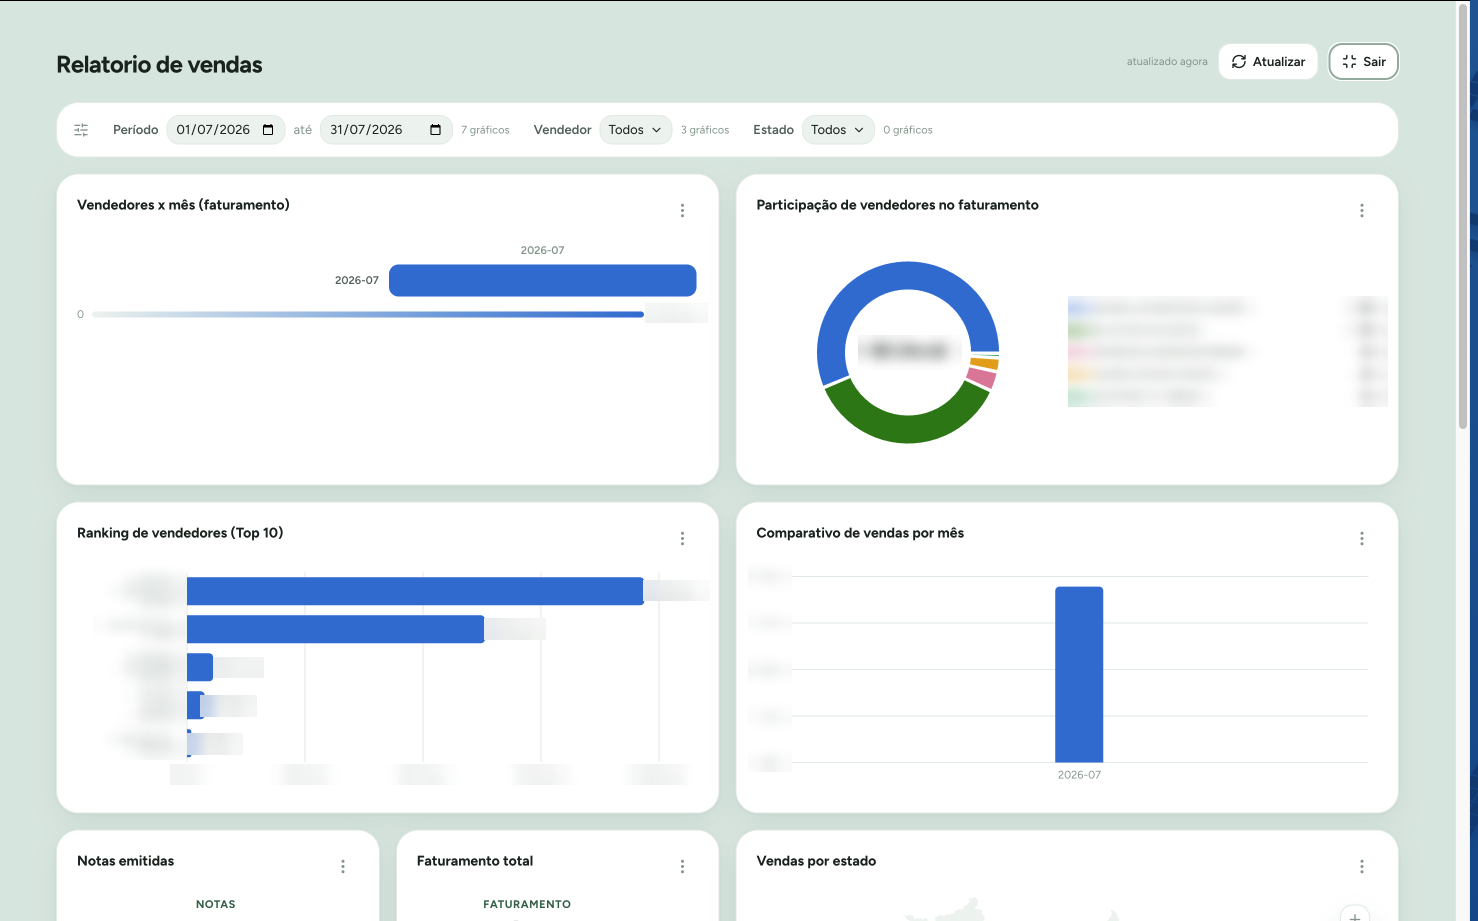Image resolution: width=1478 pixels, height=921 pixels.
Task: Open options menu for Notas emitidas card
Action: [x=342, y=866]
